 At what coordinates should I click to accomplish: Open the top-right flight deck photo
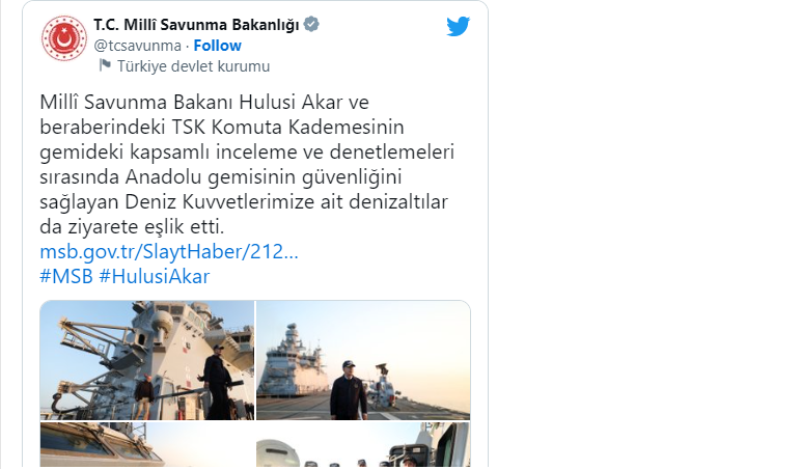[x=363, y=360]
